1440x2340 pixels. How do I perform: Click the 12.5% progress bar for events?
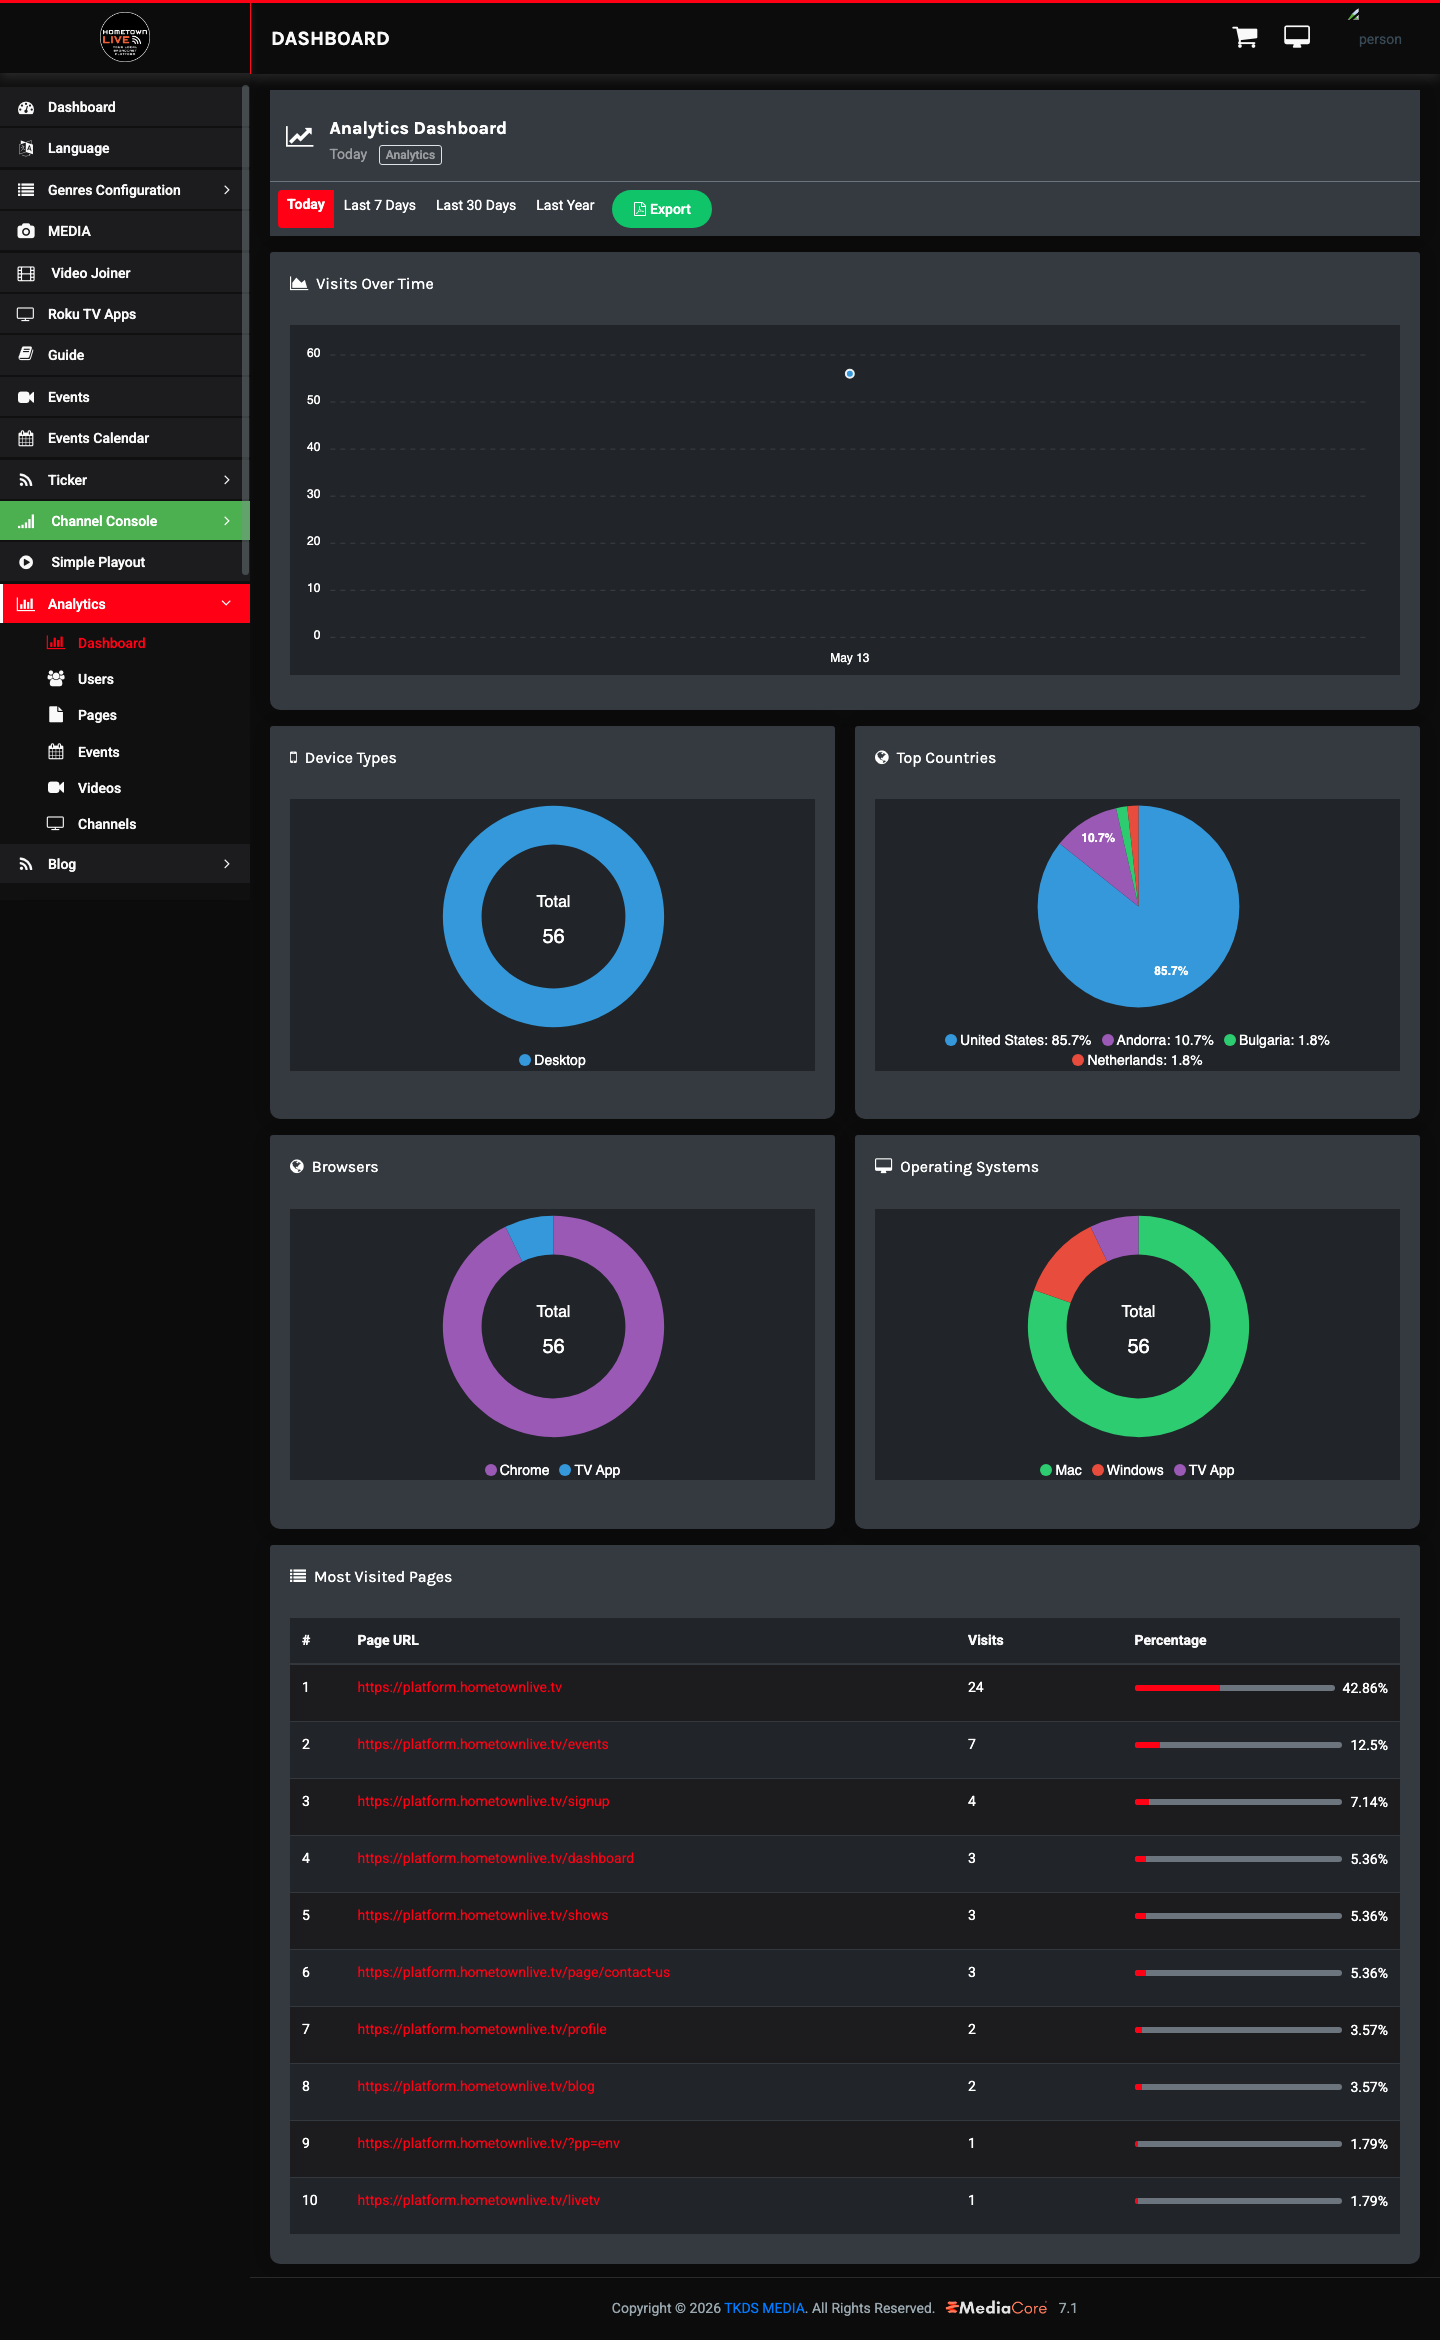click(1238, 1745)
